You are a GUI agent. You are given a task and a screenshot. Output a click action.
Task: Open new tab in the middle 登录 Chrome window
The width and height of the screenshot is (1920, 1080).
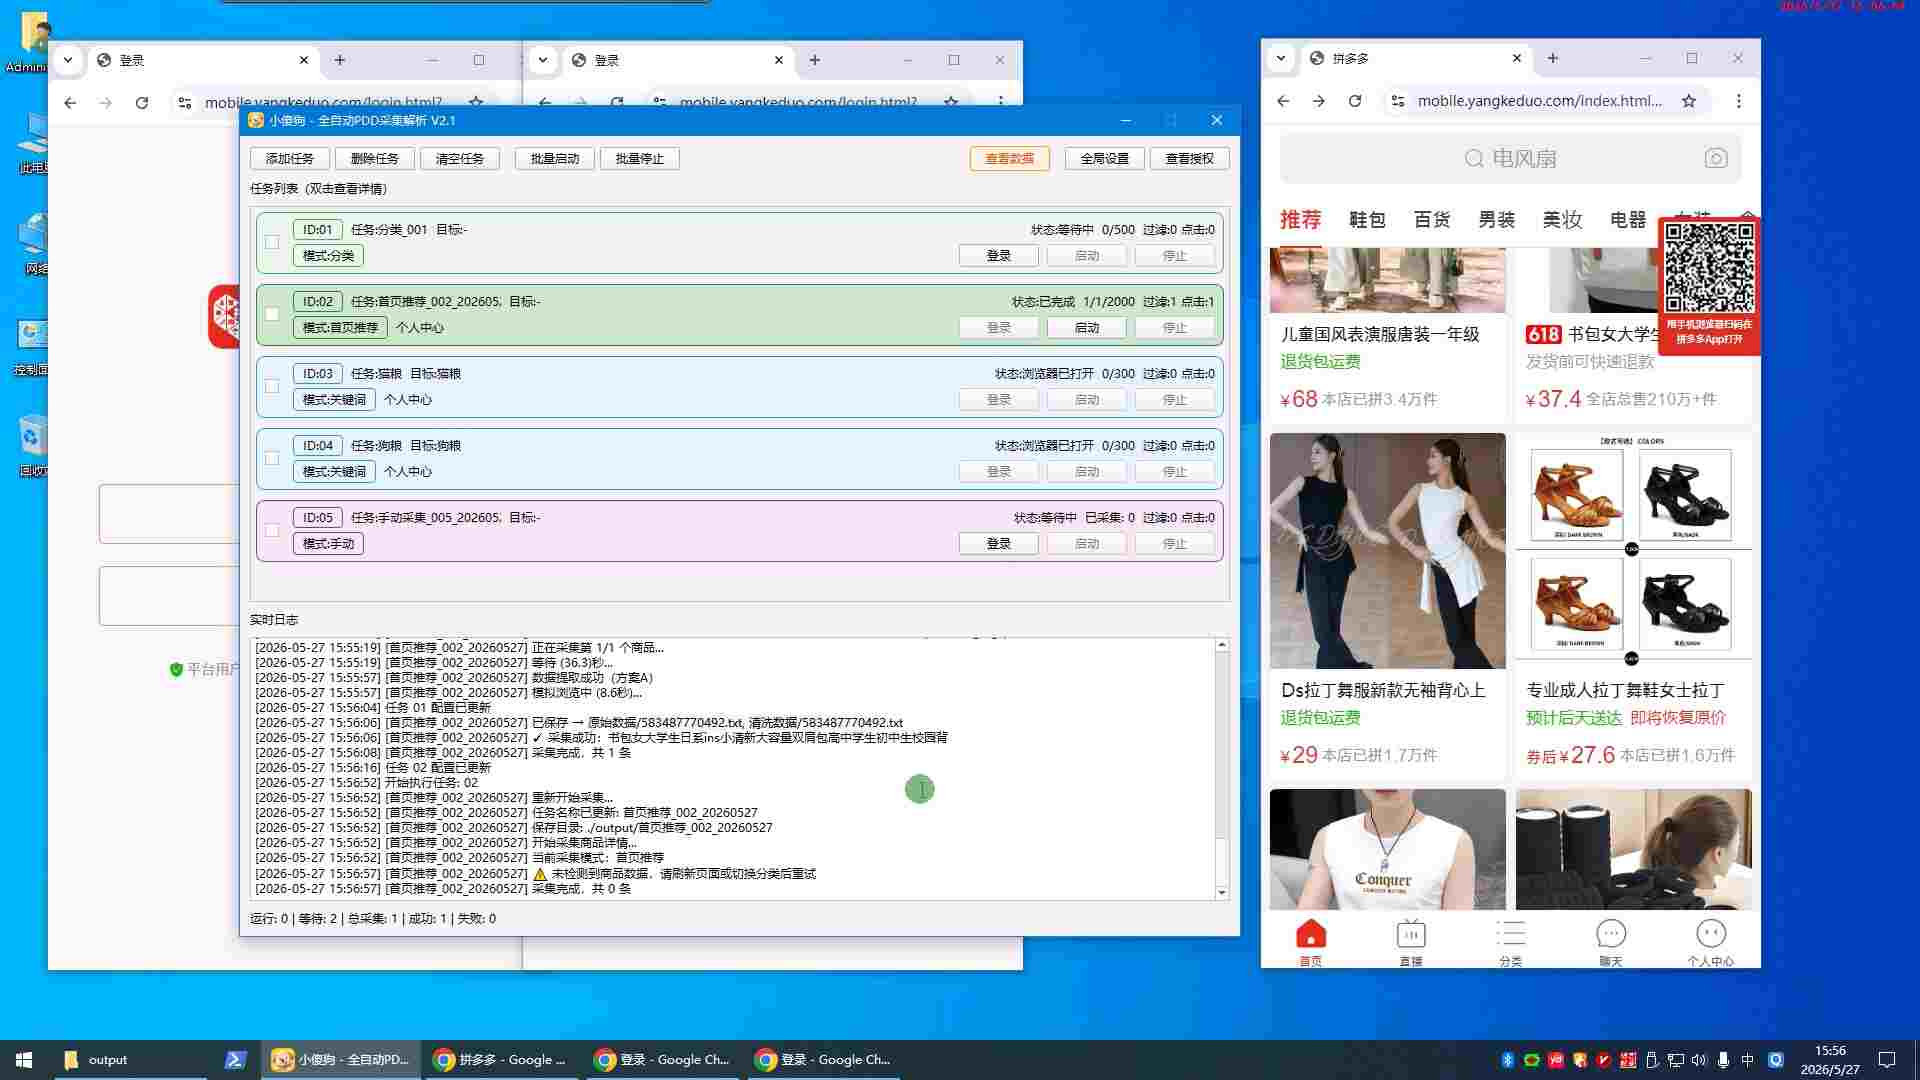(x=815, y=60)
